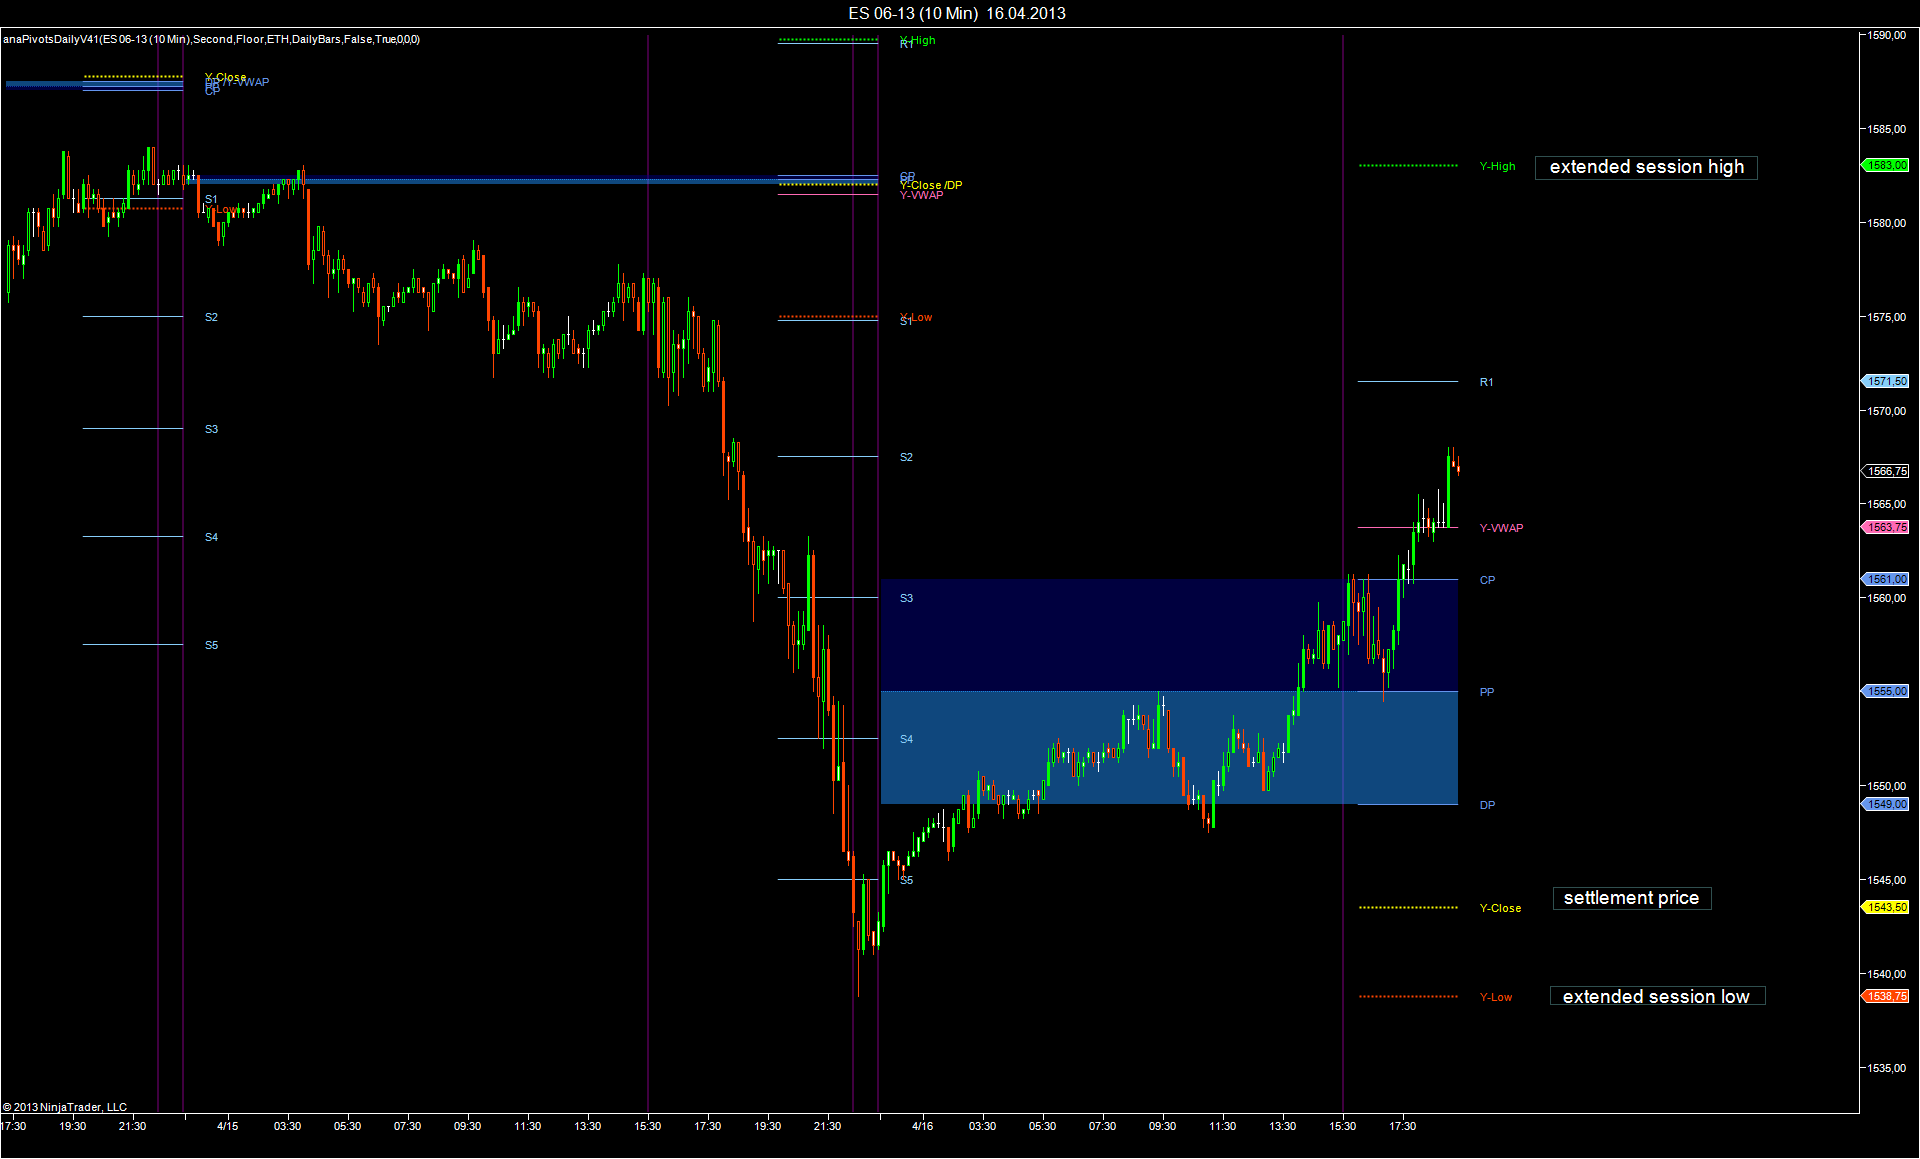Click the pink 1563,75 Y-VWAP price tag
The width and height of the screenshot is (1920, 1159).
pos(1887,527)
